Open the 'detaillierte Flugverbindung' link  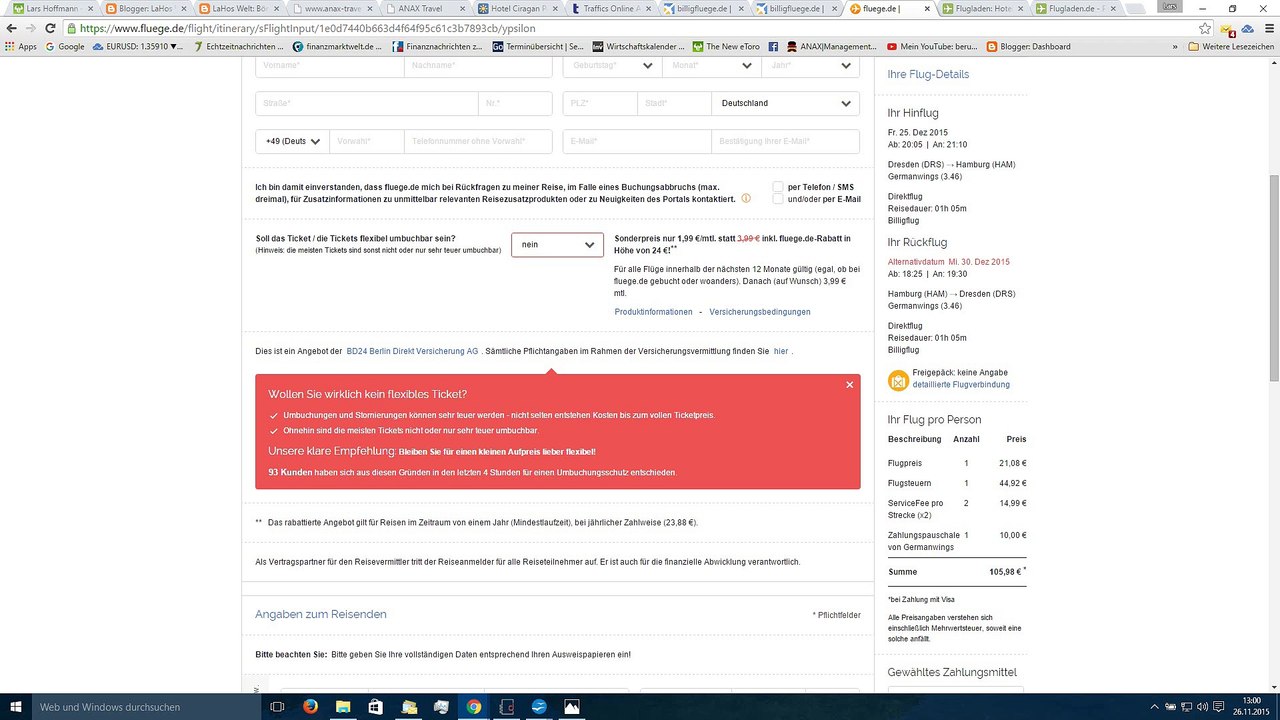pos(961,385)
